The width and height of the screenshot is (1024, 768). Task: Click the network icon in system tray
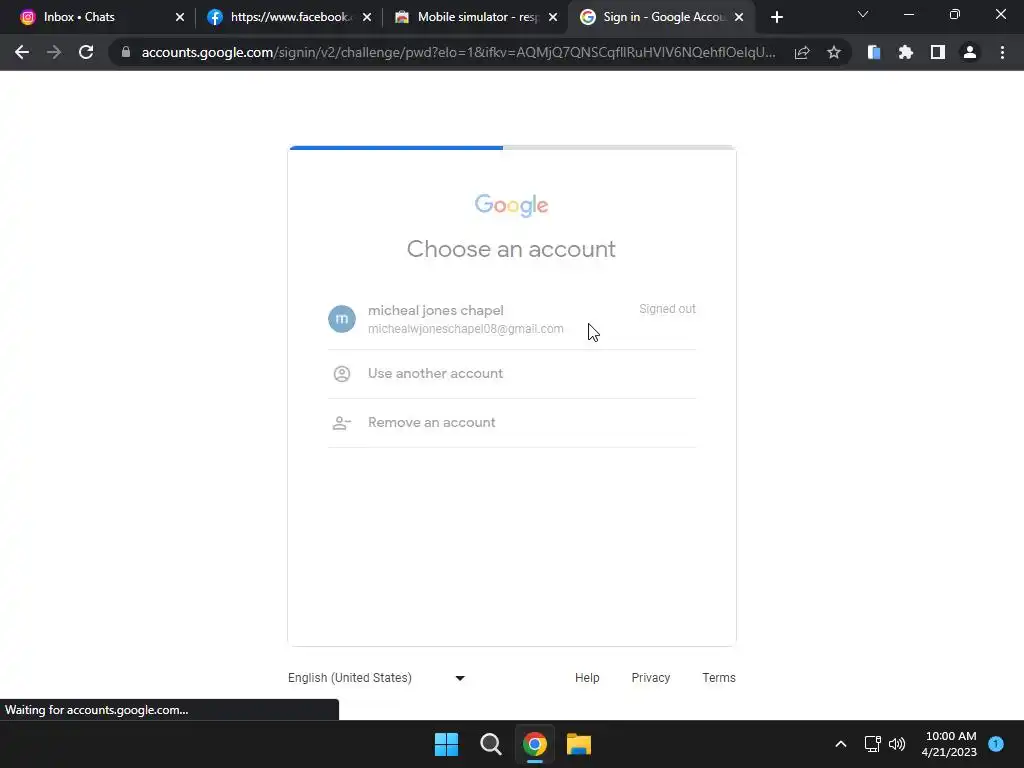(872, 744)
